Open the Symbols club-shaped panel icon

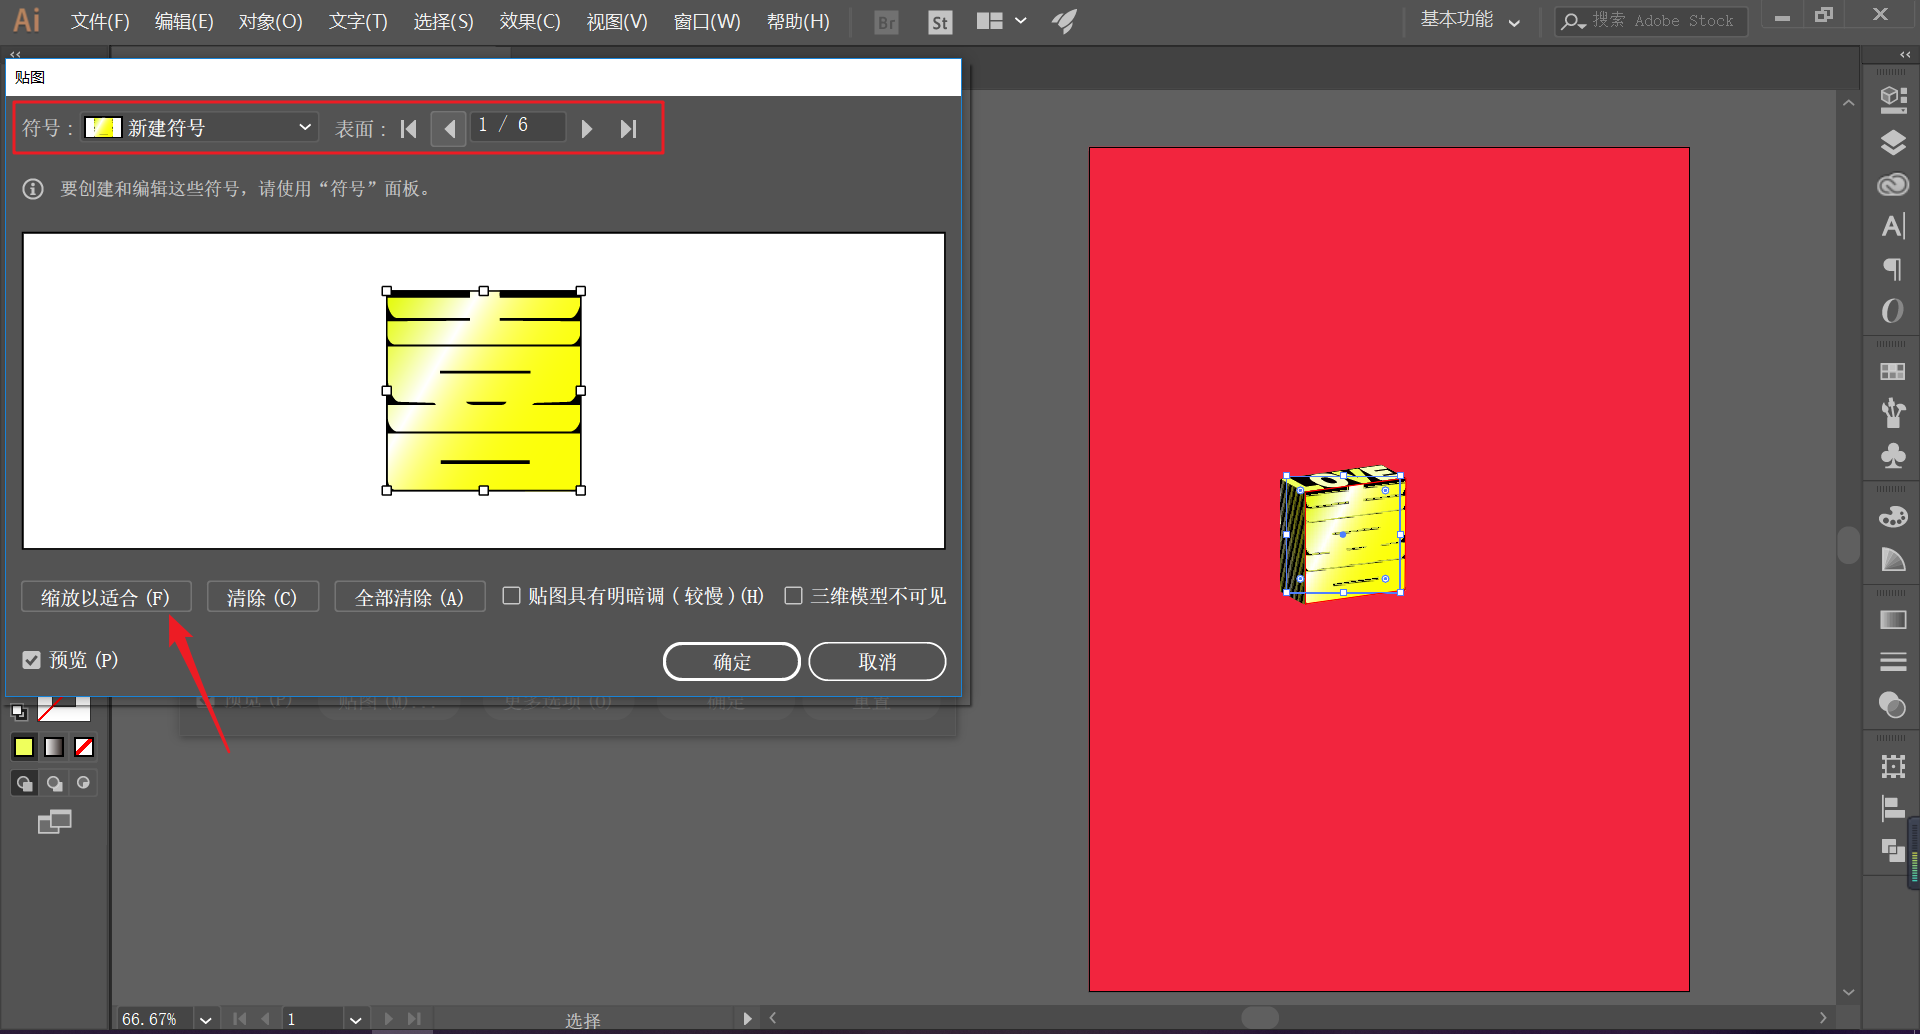point(1892,456)
